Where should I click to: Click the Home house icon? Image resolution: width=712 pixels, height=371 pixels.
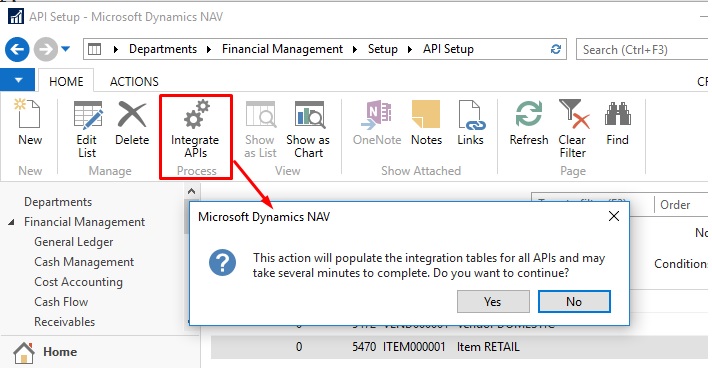(24, 352)
